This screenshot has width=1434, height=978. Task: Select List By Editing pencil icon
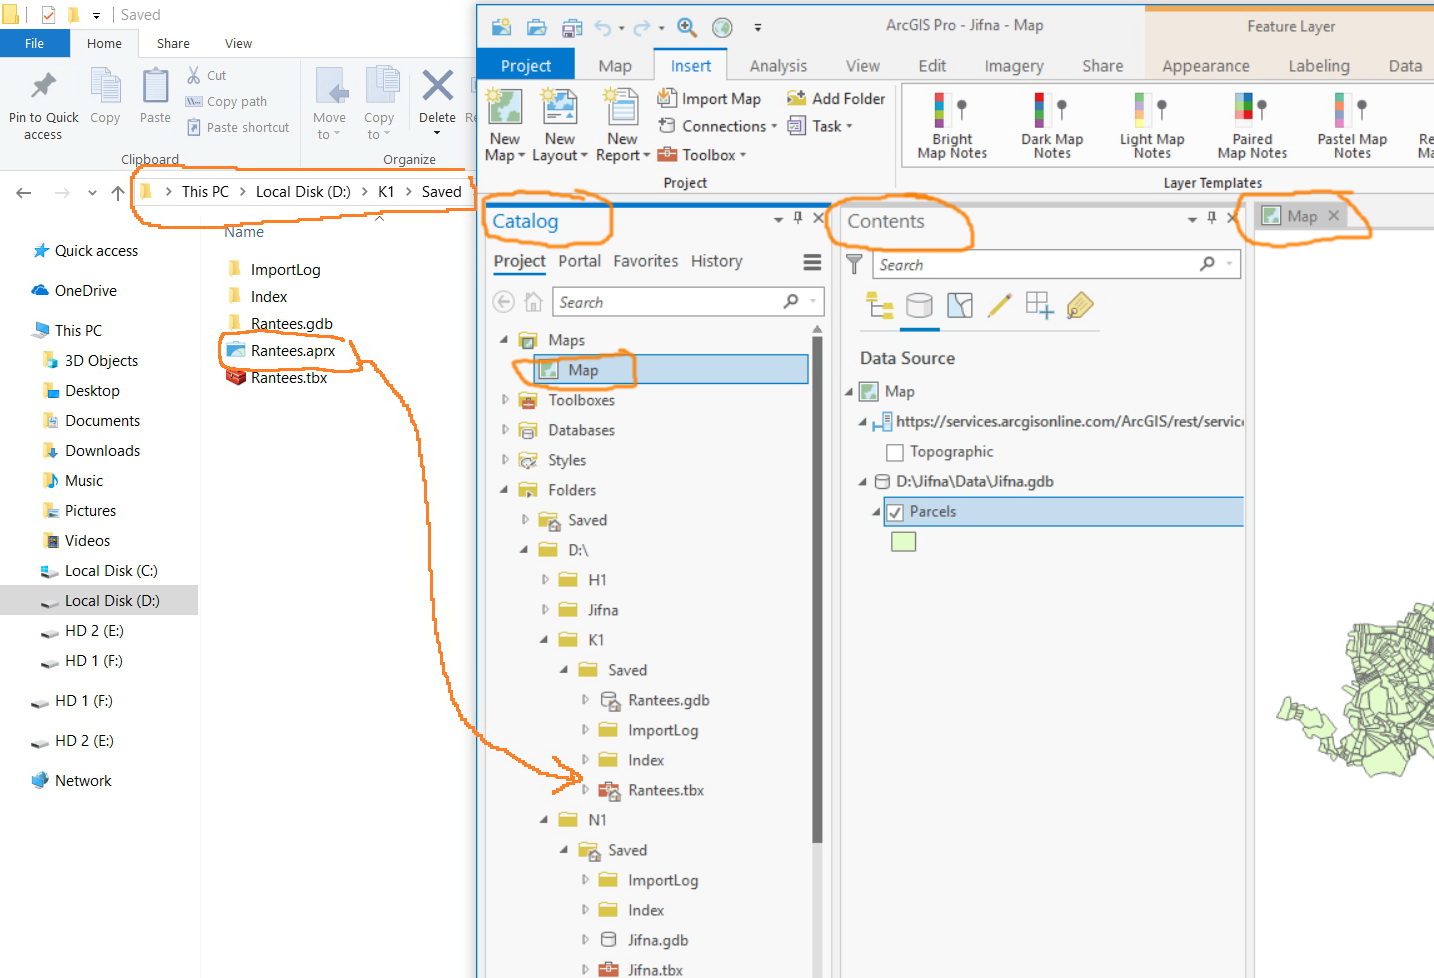(x=999, y=305)
